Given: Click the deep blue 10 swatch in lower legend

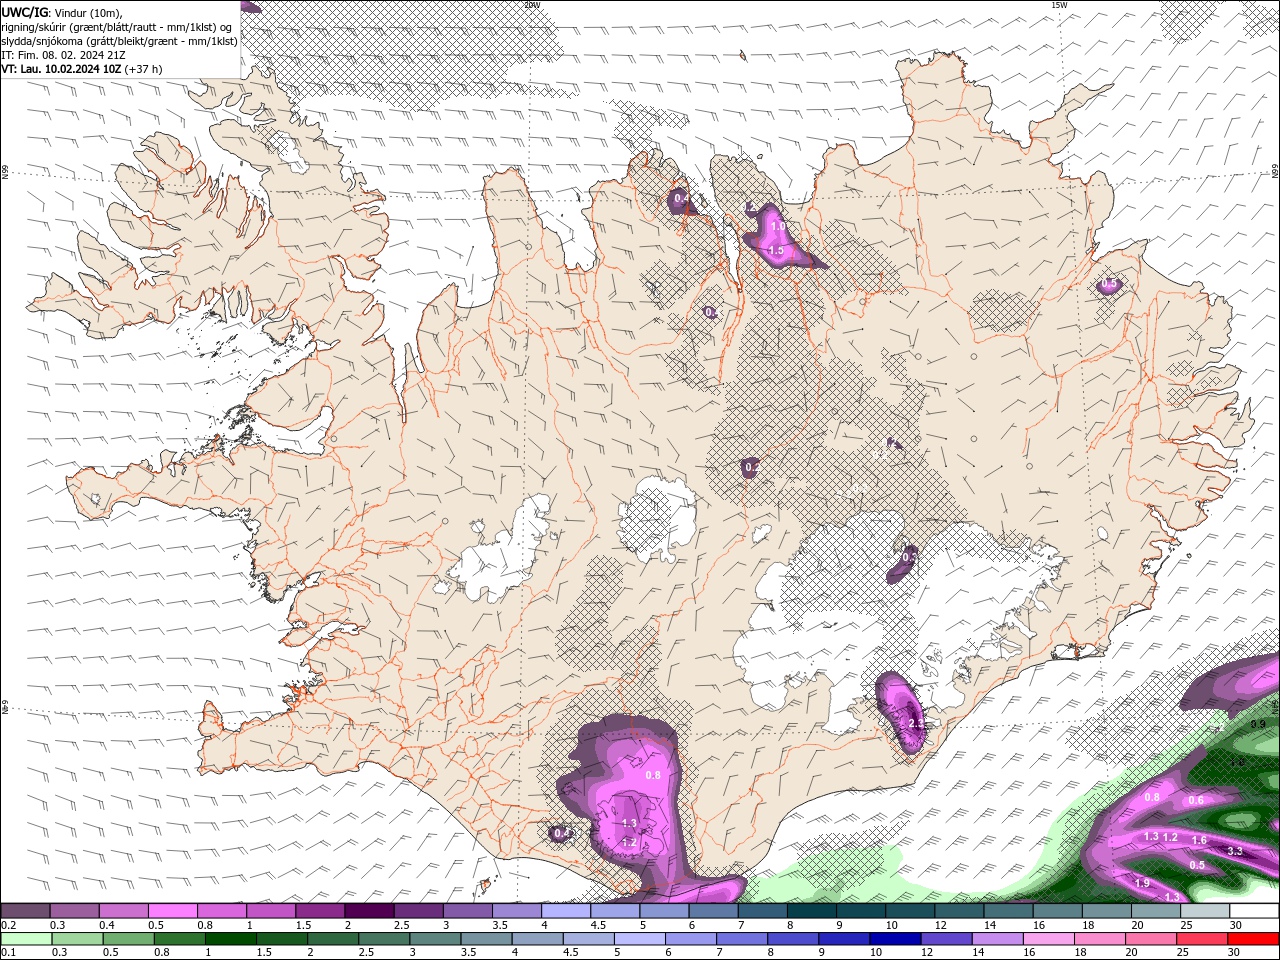Looking at the screenshot, I should point(894,939).
